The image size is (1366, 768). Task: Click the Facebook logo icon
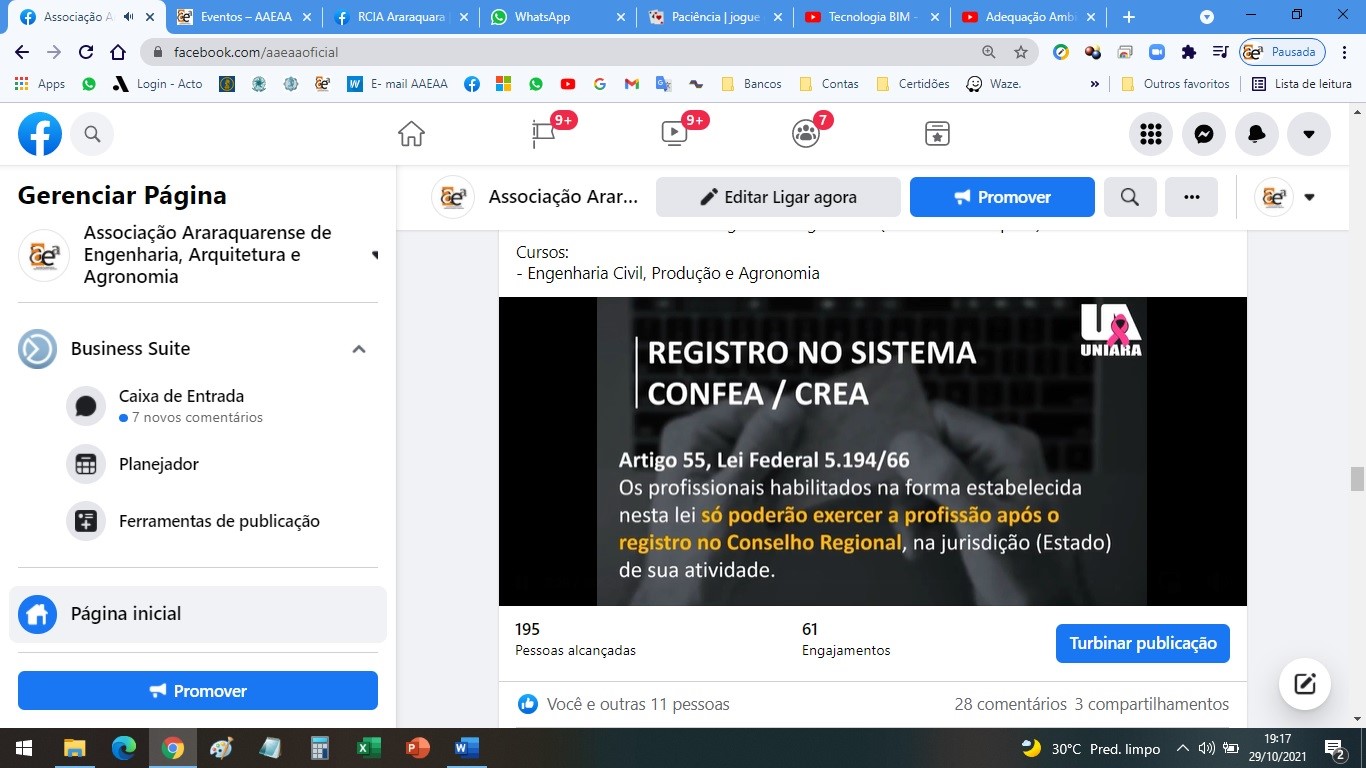coord(40,134)
